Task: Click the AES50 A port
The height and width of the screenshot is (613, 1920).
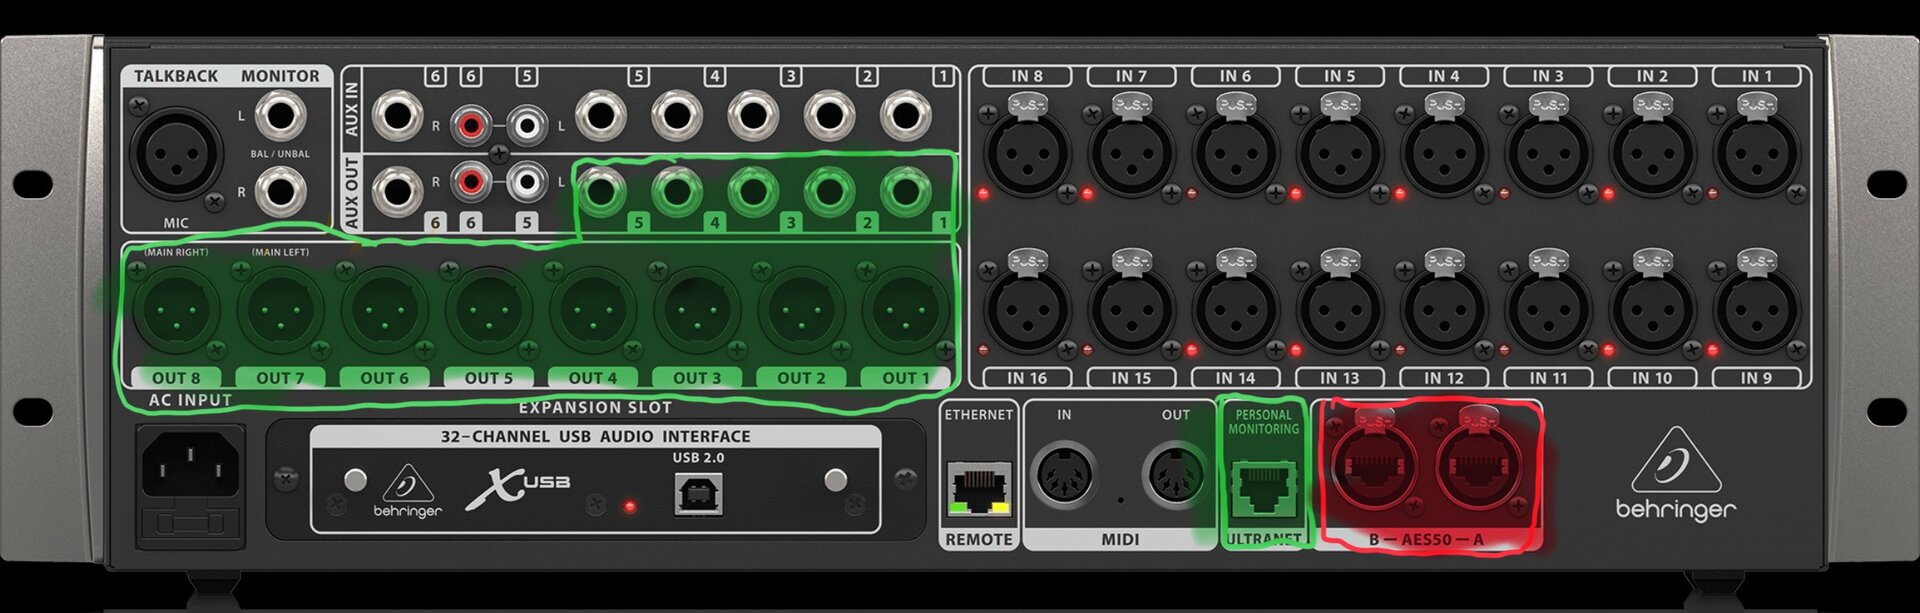Action: tap(1478, 467)
